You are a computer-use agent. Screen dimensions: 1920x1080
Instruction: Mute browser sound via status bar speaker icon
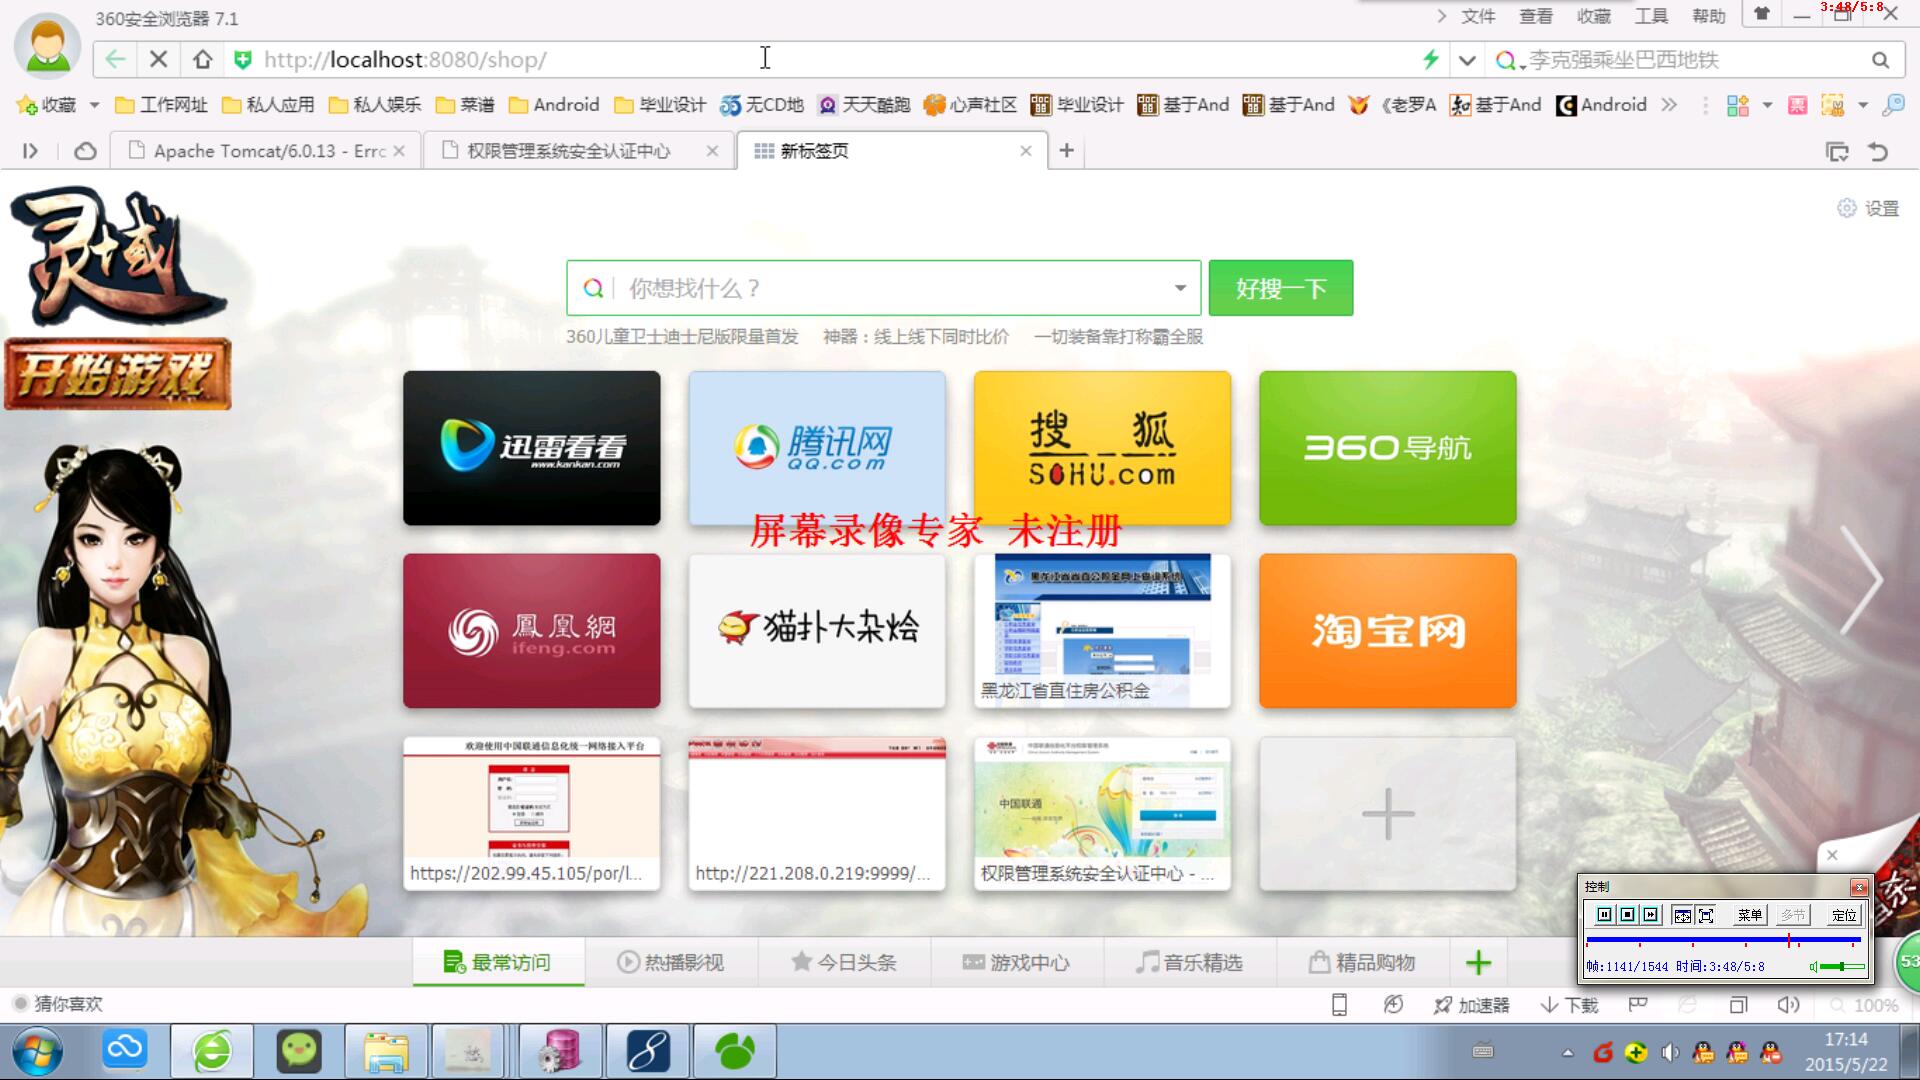pyautogui.click(x=1788, y=1005)
